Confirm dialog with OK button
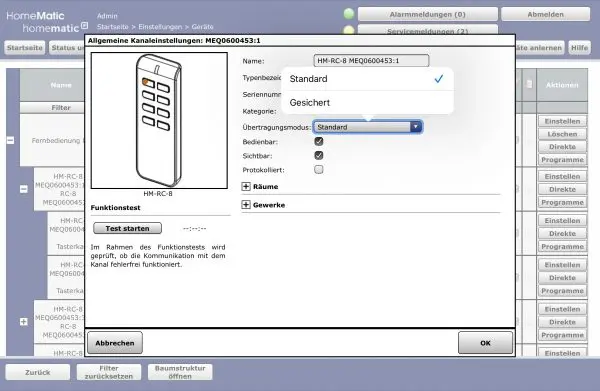The width and height of the screenshot is (600, 391). pyautogui.click(x=485, y=343)
